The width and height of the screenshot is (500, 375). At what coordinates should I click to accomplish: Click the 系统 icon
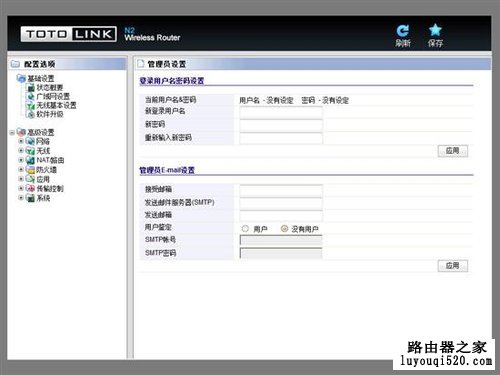[x=30, y=198]
